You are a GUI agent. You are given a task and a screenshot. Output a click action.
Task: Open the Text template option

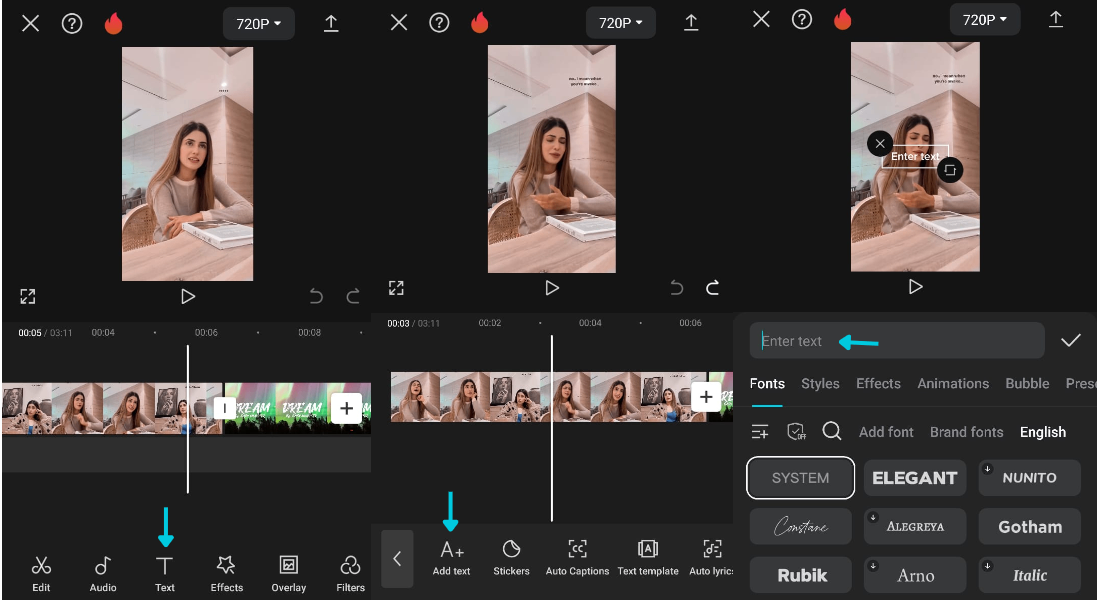pos(648,558)
